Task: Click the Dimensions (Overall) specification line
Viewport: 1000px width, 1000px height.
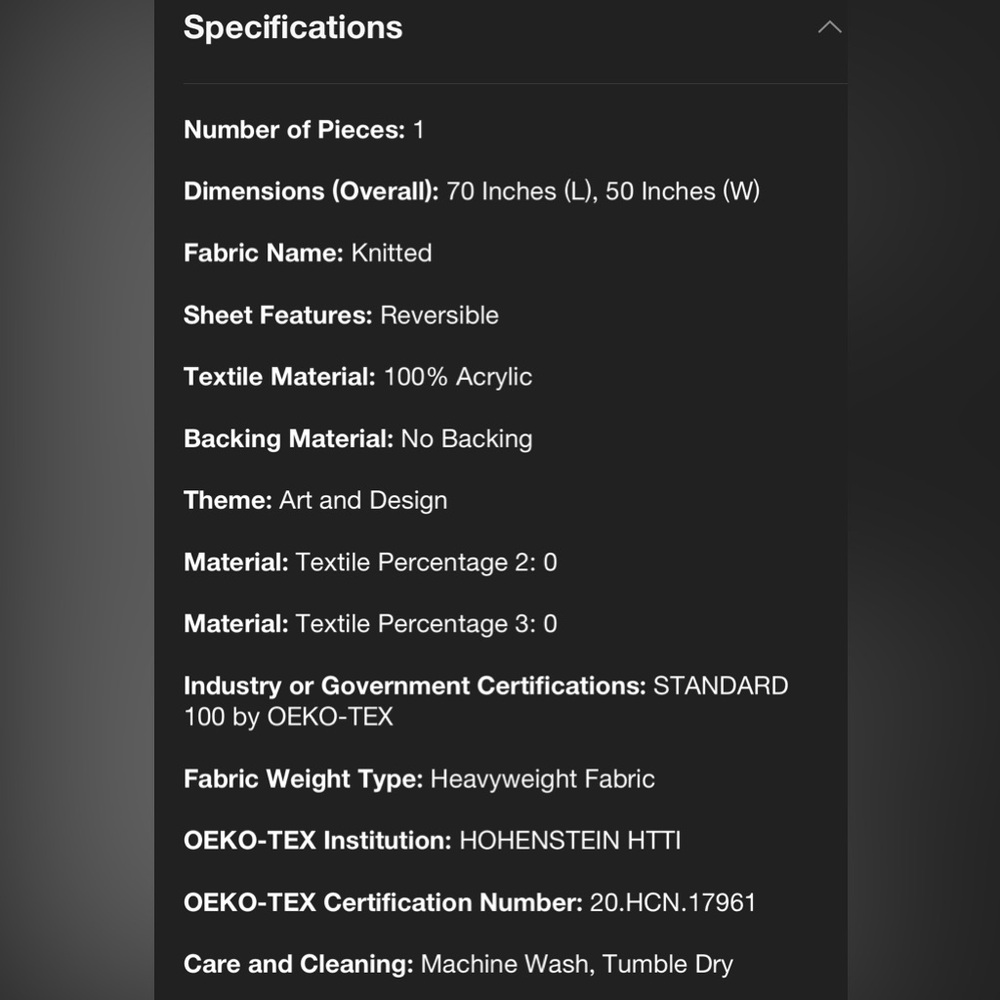Action: click(471, 191)
